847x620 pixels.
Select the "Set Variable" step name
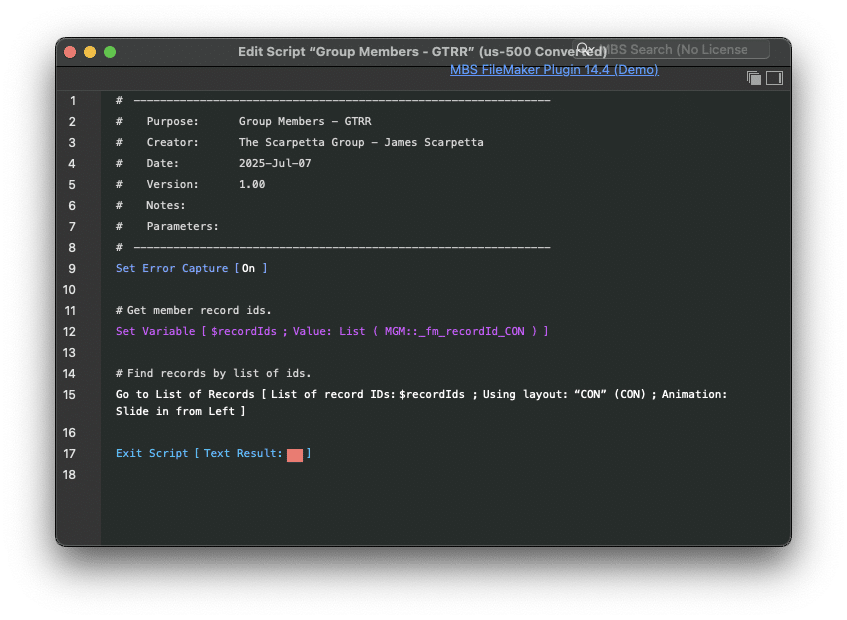[156, 331]
